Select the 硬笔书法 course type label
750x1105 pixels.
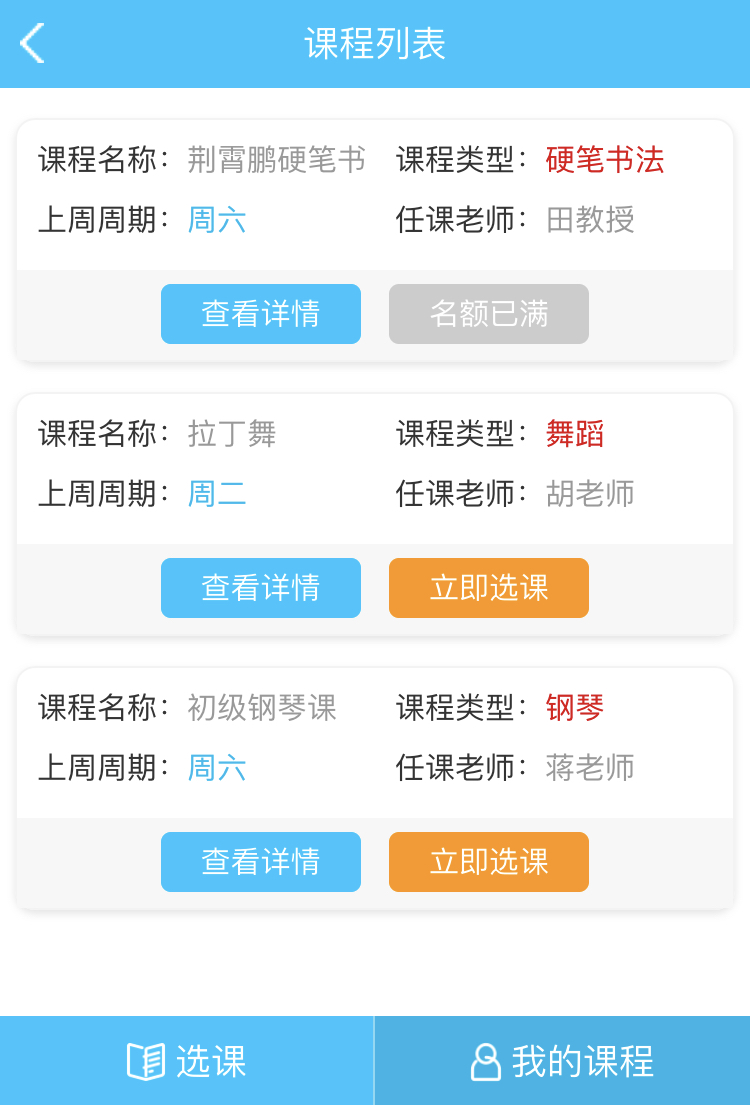coord(605,160)
